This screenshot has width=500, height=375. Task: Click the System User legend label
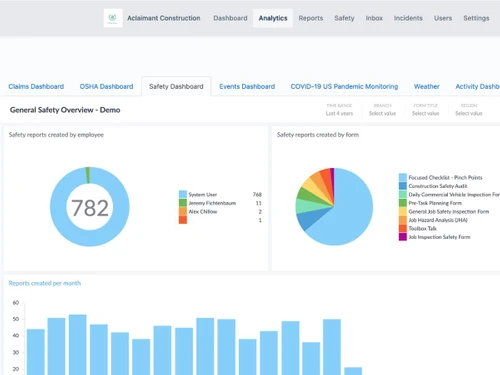203,194
